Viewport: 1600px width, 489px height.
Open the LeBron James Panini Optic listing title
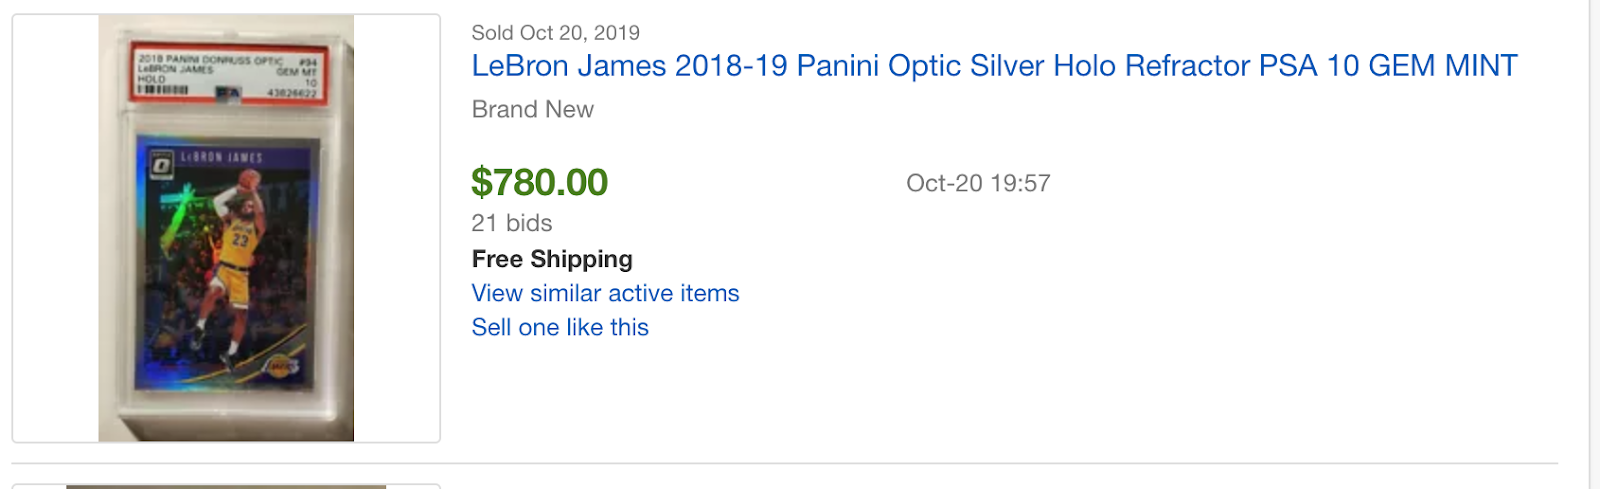click(994, 66)
